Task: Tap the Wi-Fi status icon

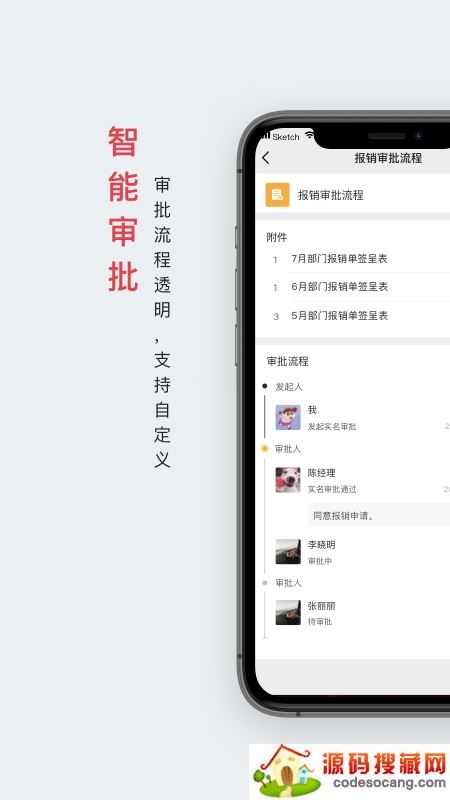Action: pyautogui.click(x=309, y=135)
